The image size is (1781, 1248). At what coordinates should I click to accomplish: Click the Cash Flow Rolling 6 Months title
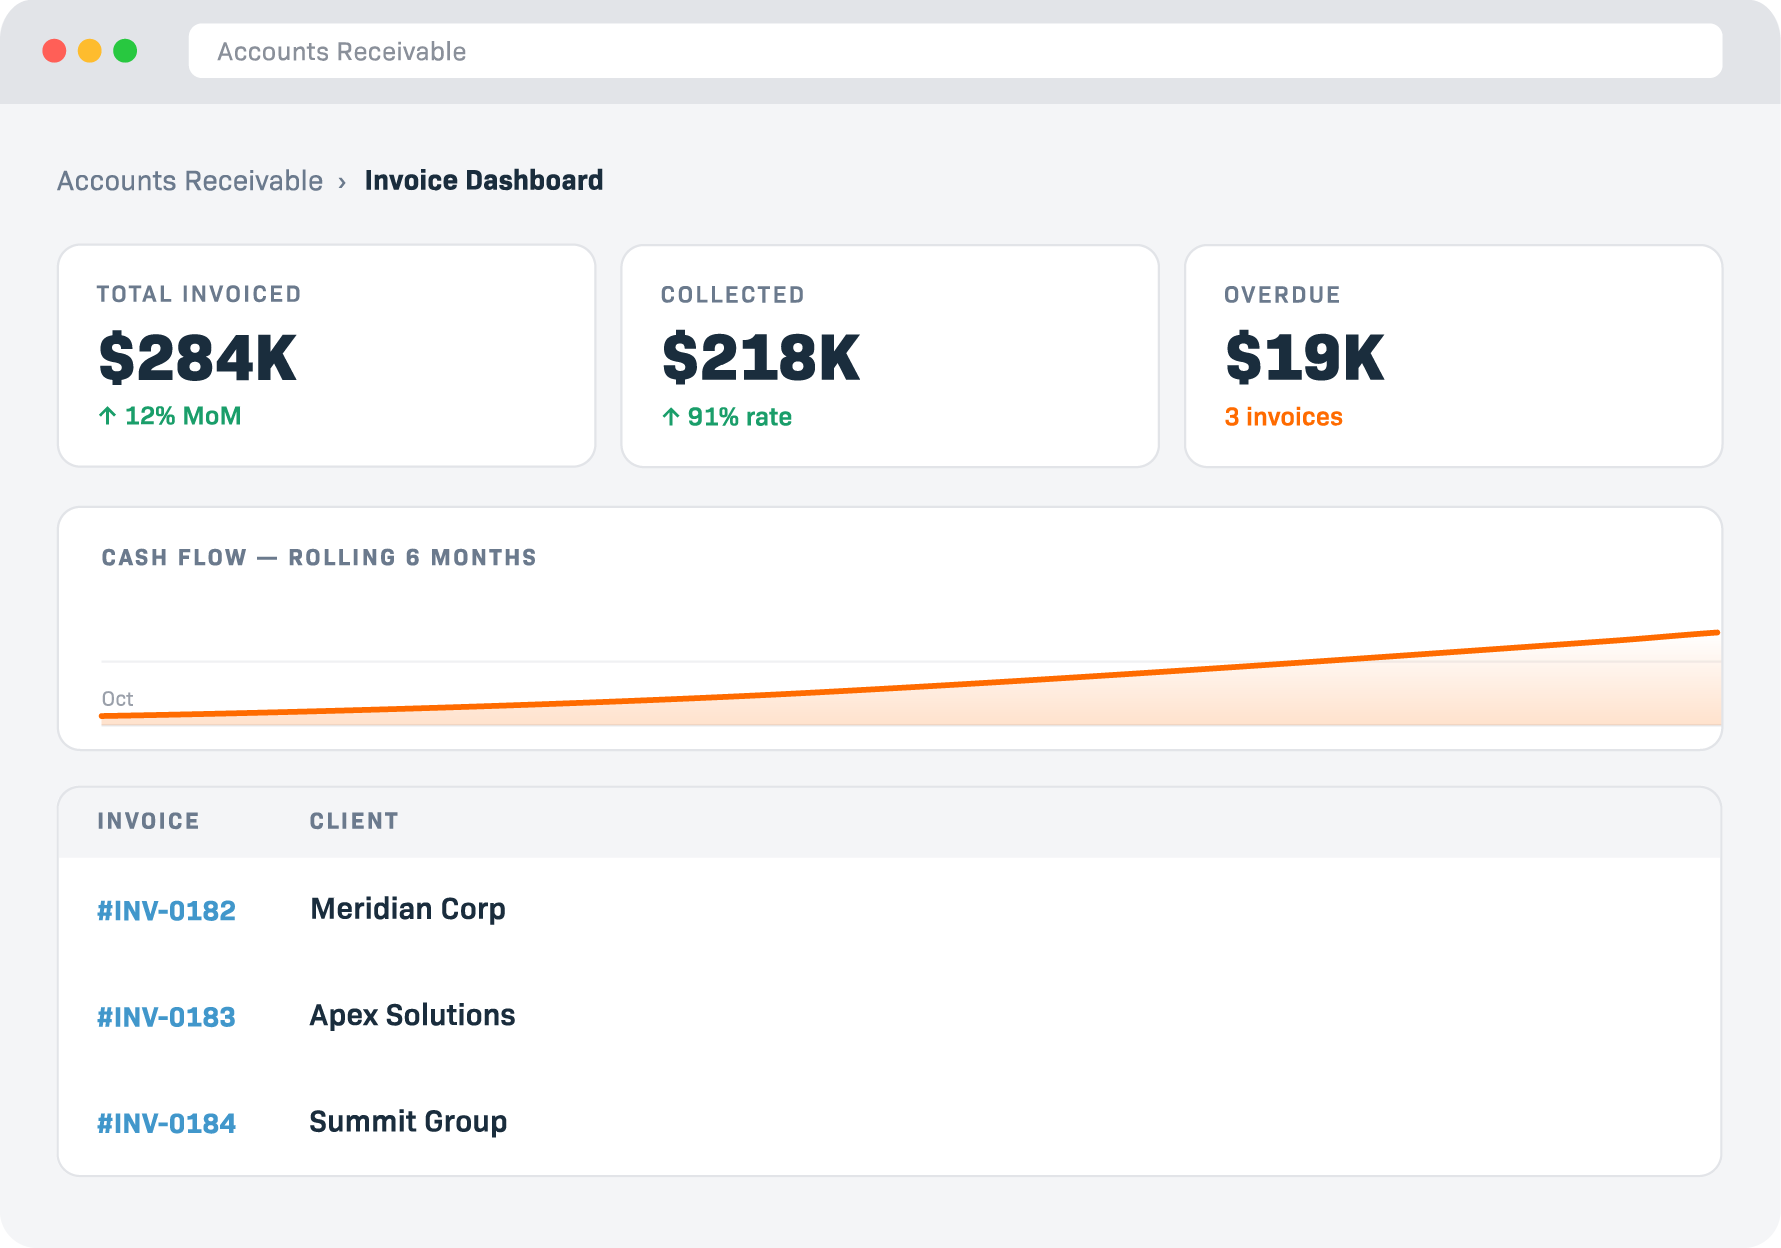click(x=319, y=558)
